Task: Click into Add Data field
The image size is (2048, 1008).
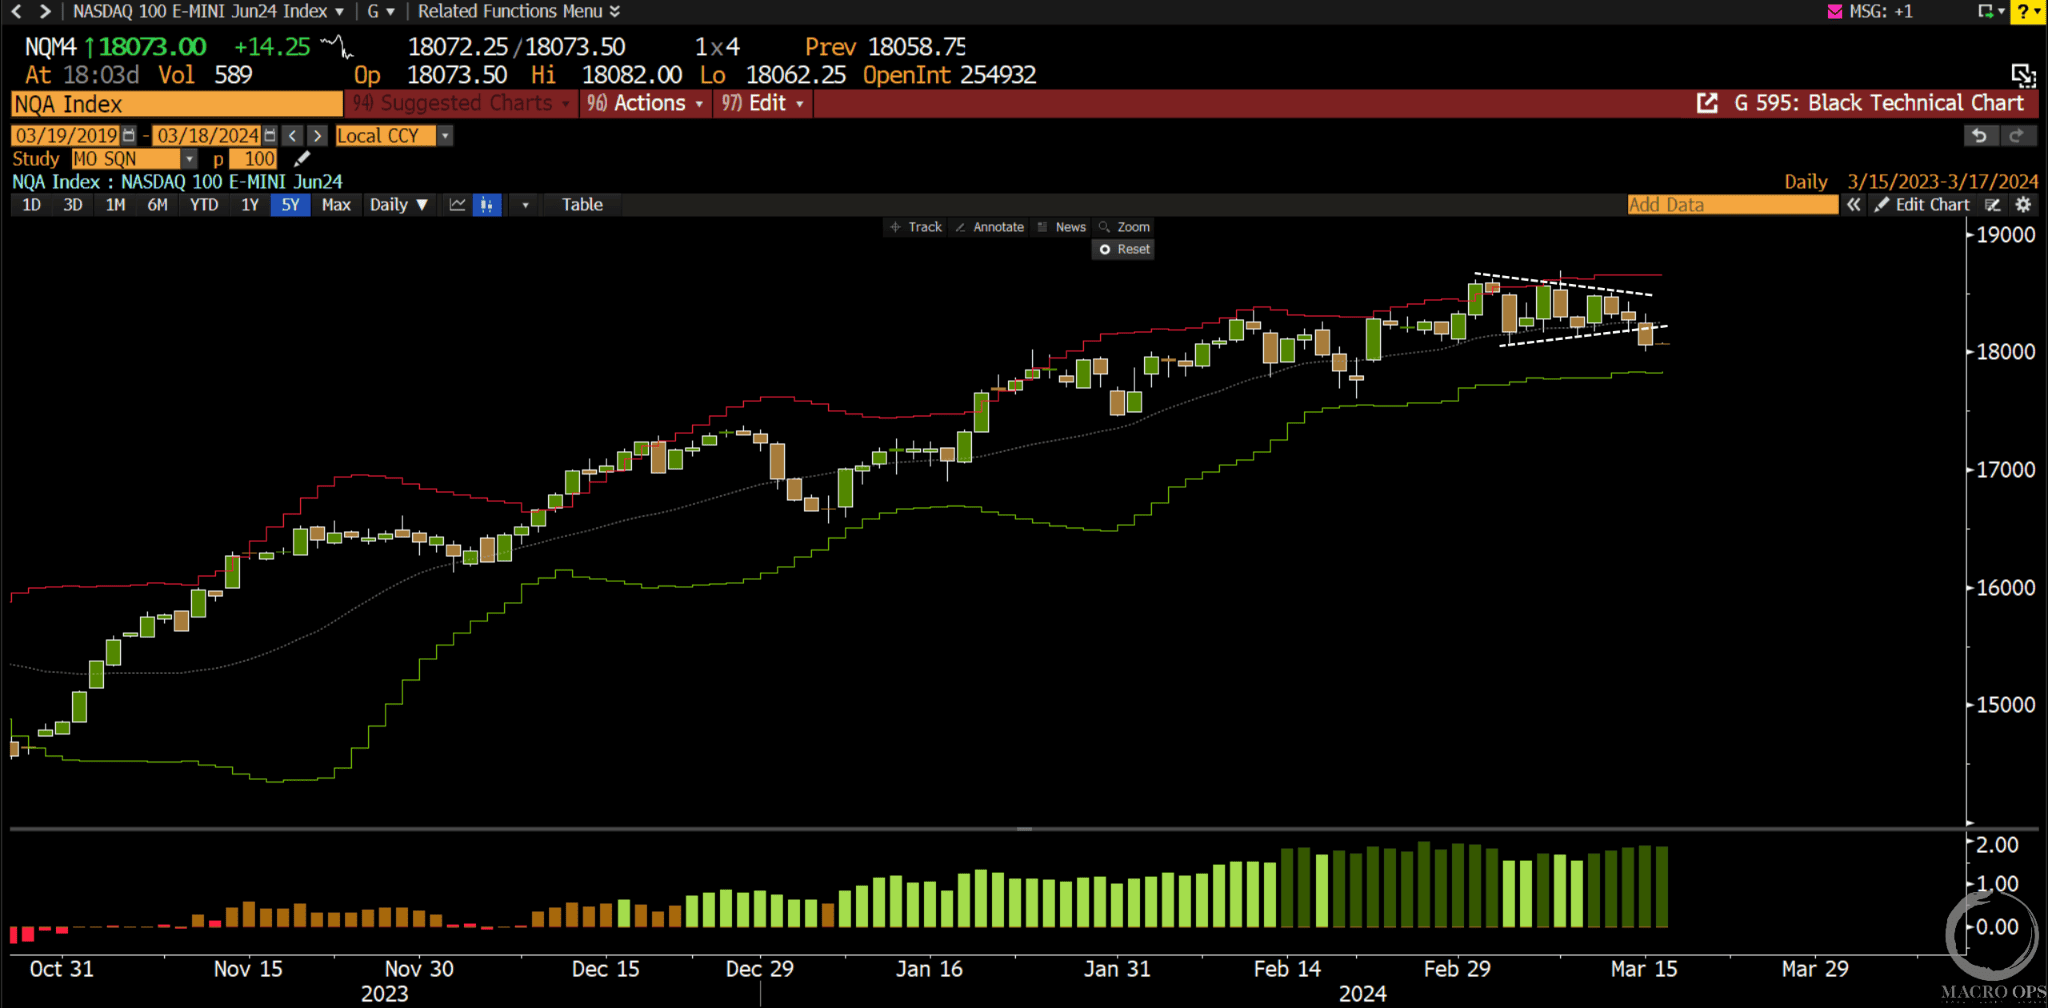Action: 1732,204
